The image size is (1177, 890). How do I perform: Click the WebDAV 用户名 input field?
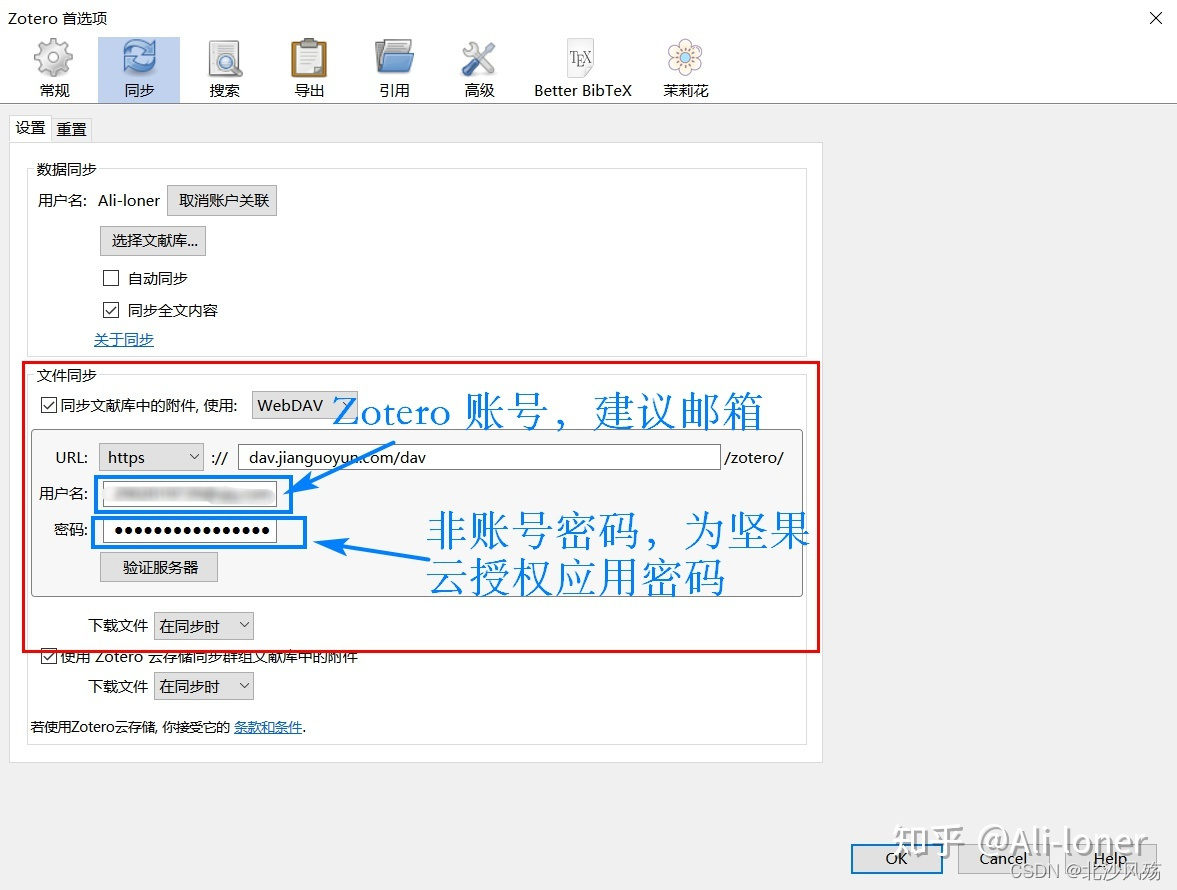tap(190, 494)
